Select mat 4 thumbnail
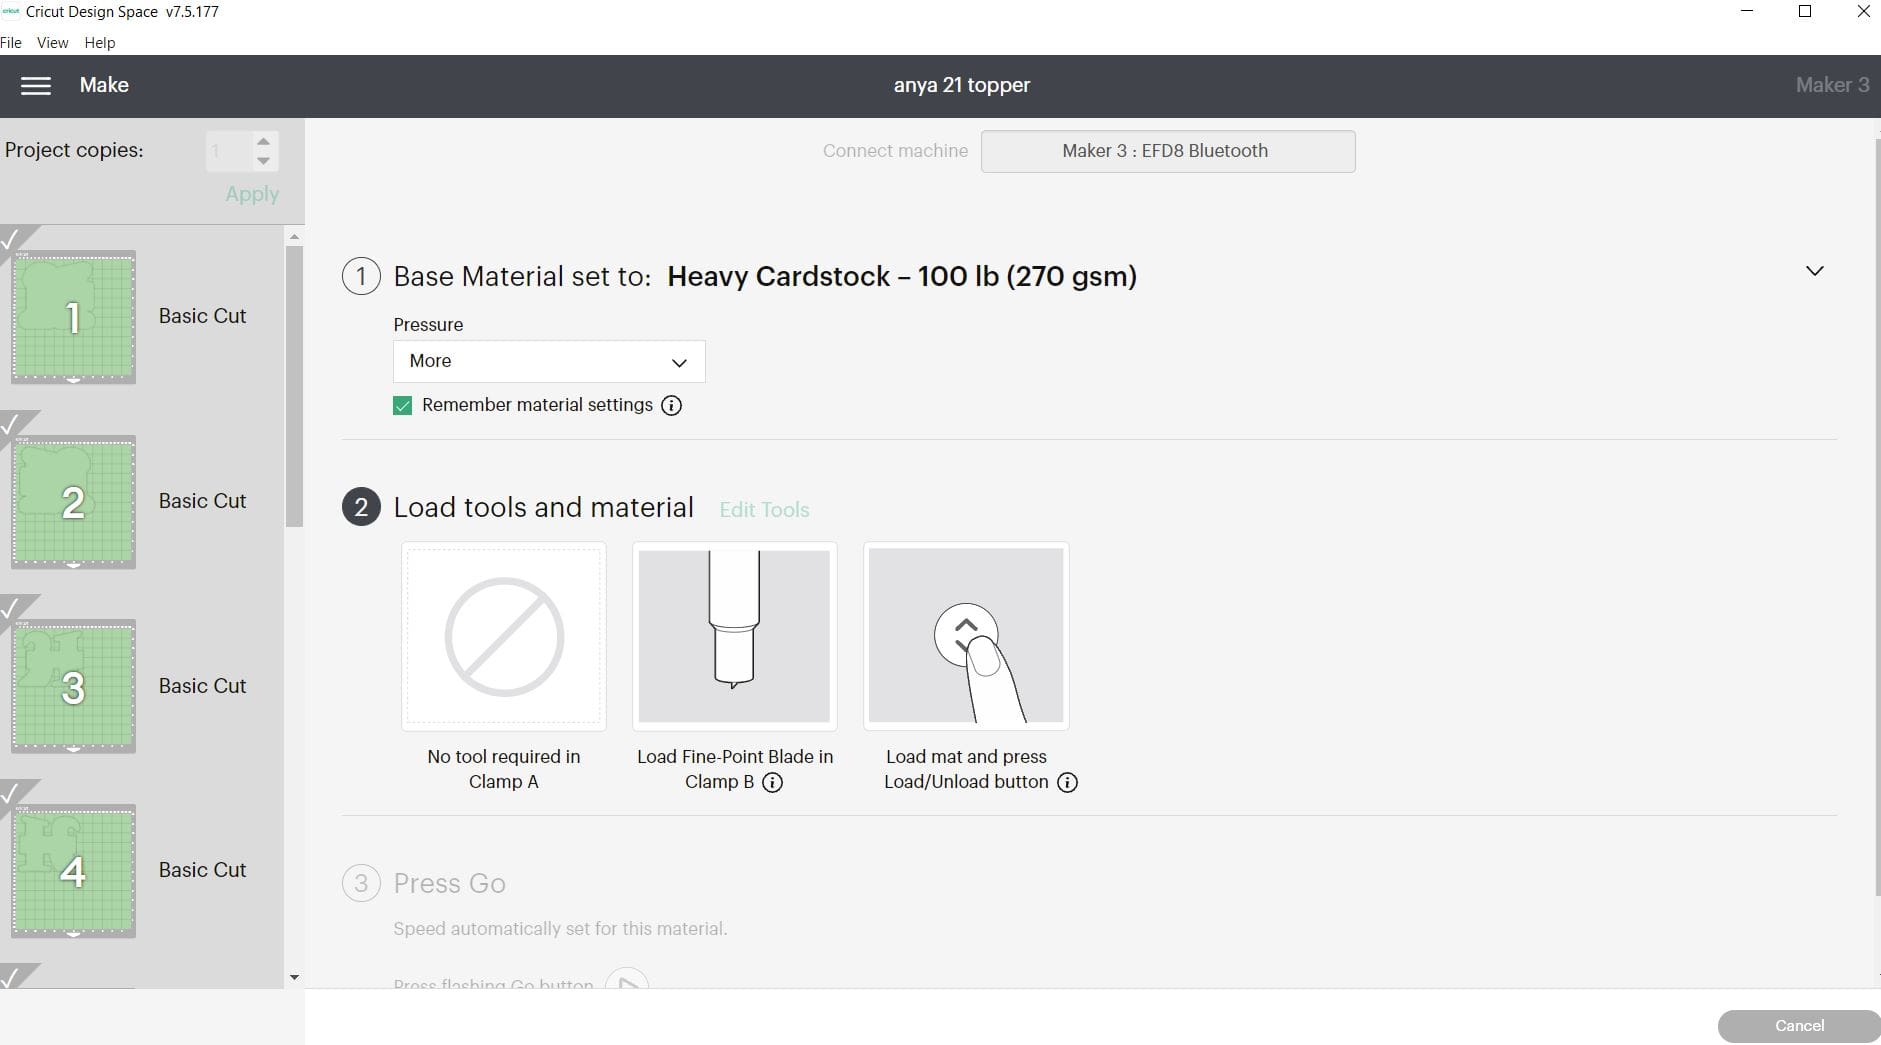Screen dimensions: 1881x1045 pos(73,871)
